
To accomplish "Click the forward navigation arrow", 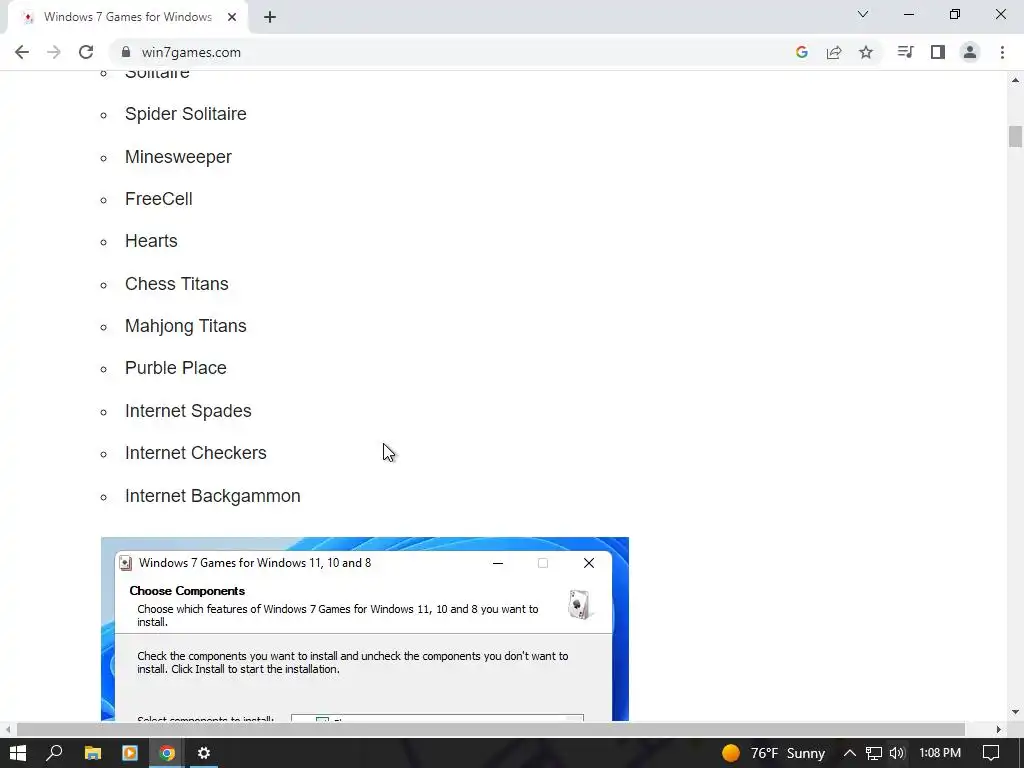I will [54, 52].
